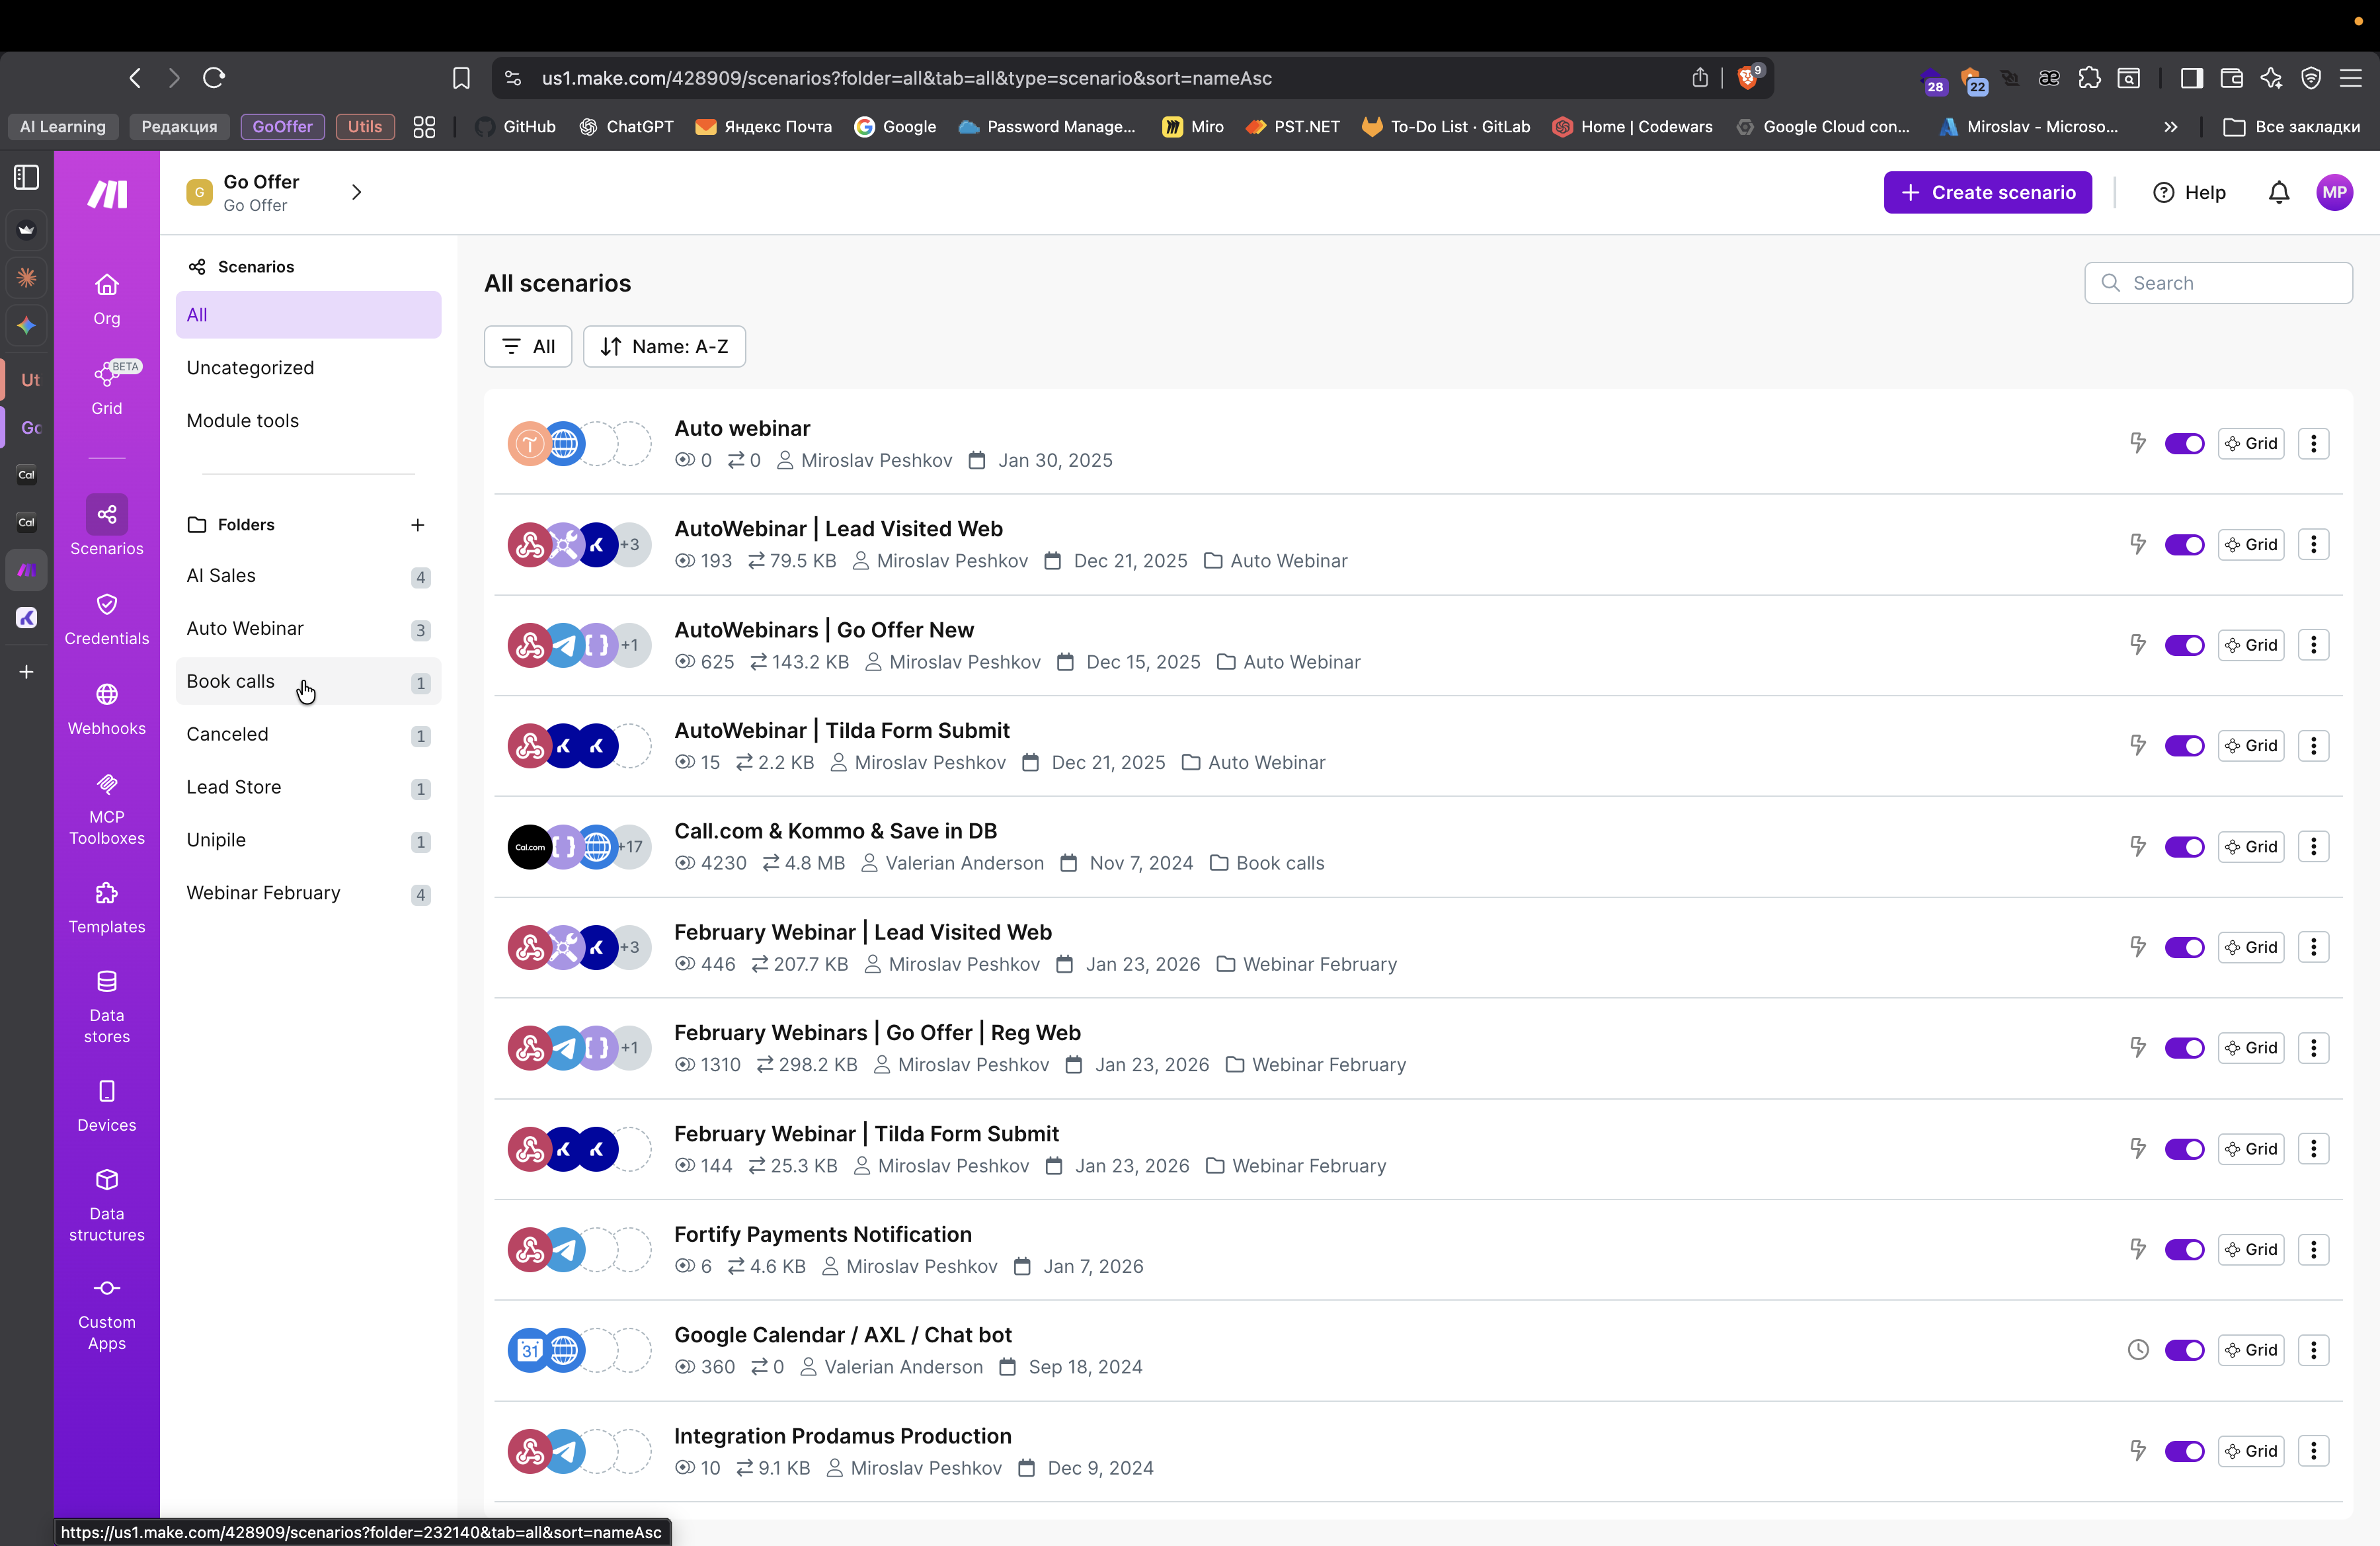Click the notifications bell icon

click(2278, 193)
